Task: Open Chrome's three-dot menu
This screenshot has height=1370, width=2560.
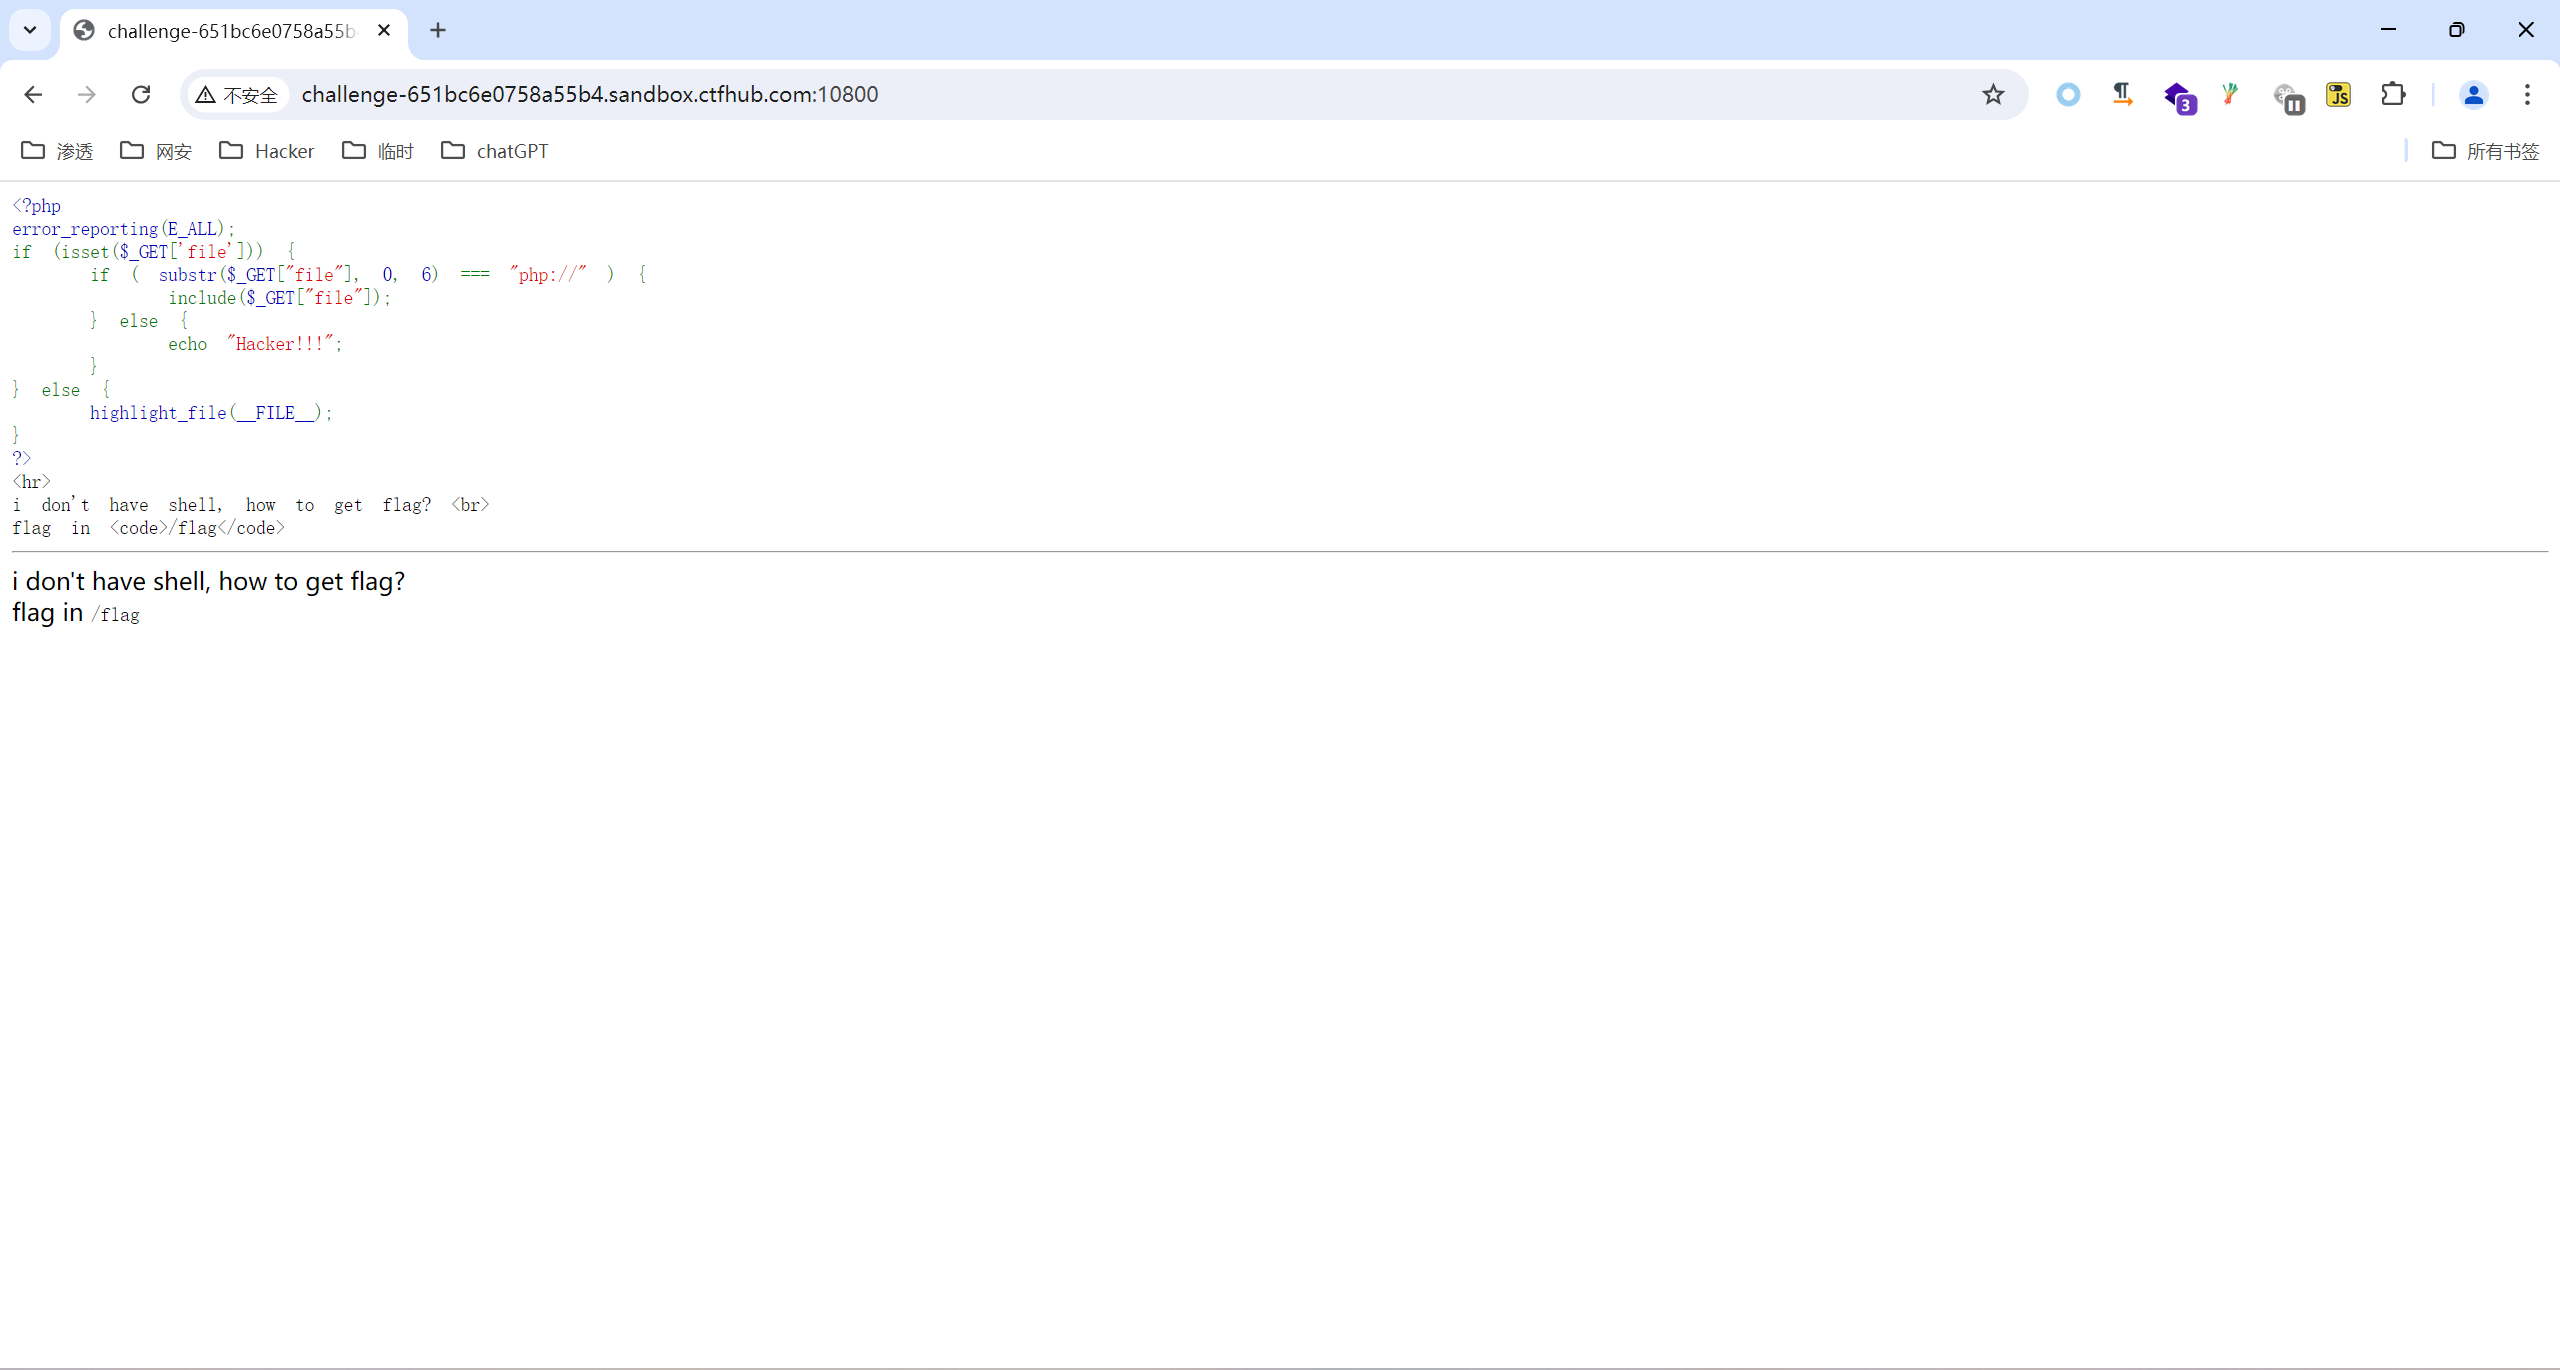Action: pyautogui.click(x=2527, y=94)
